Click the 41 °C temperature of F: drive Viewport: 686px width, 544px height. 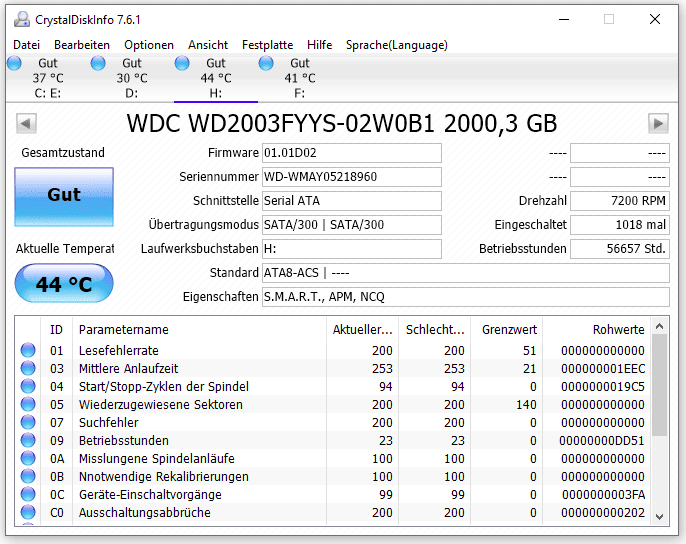300,78
